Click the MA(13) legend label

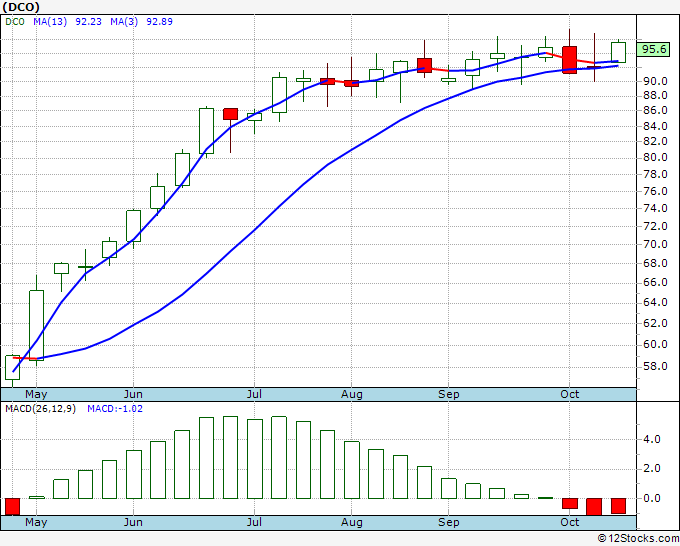pyautogui.click(x=50, y=22)
